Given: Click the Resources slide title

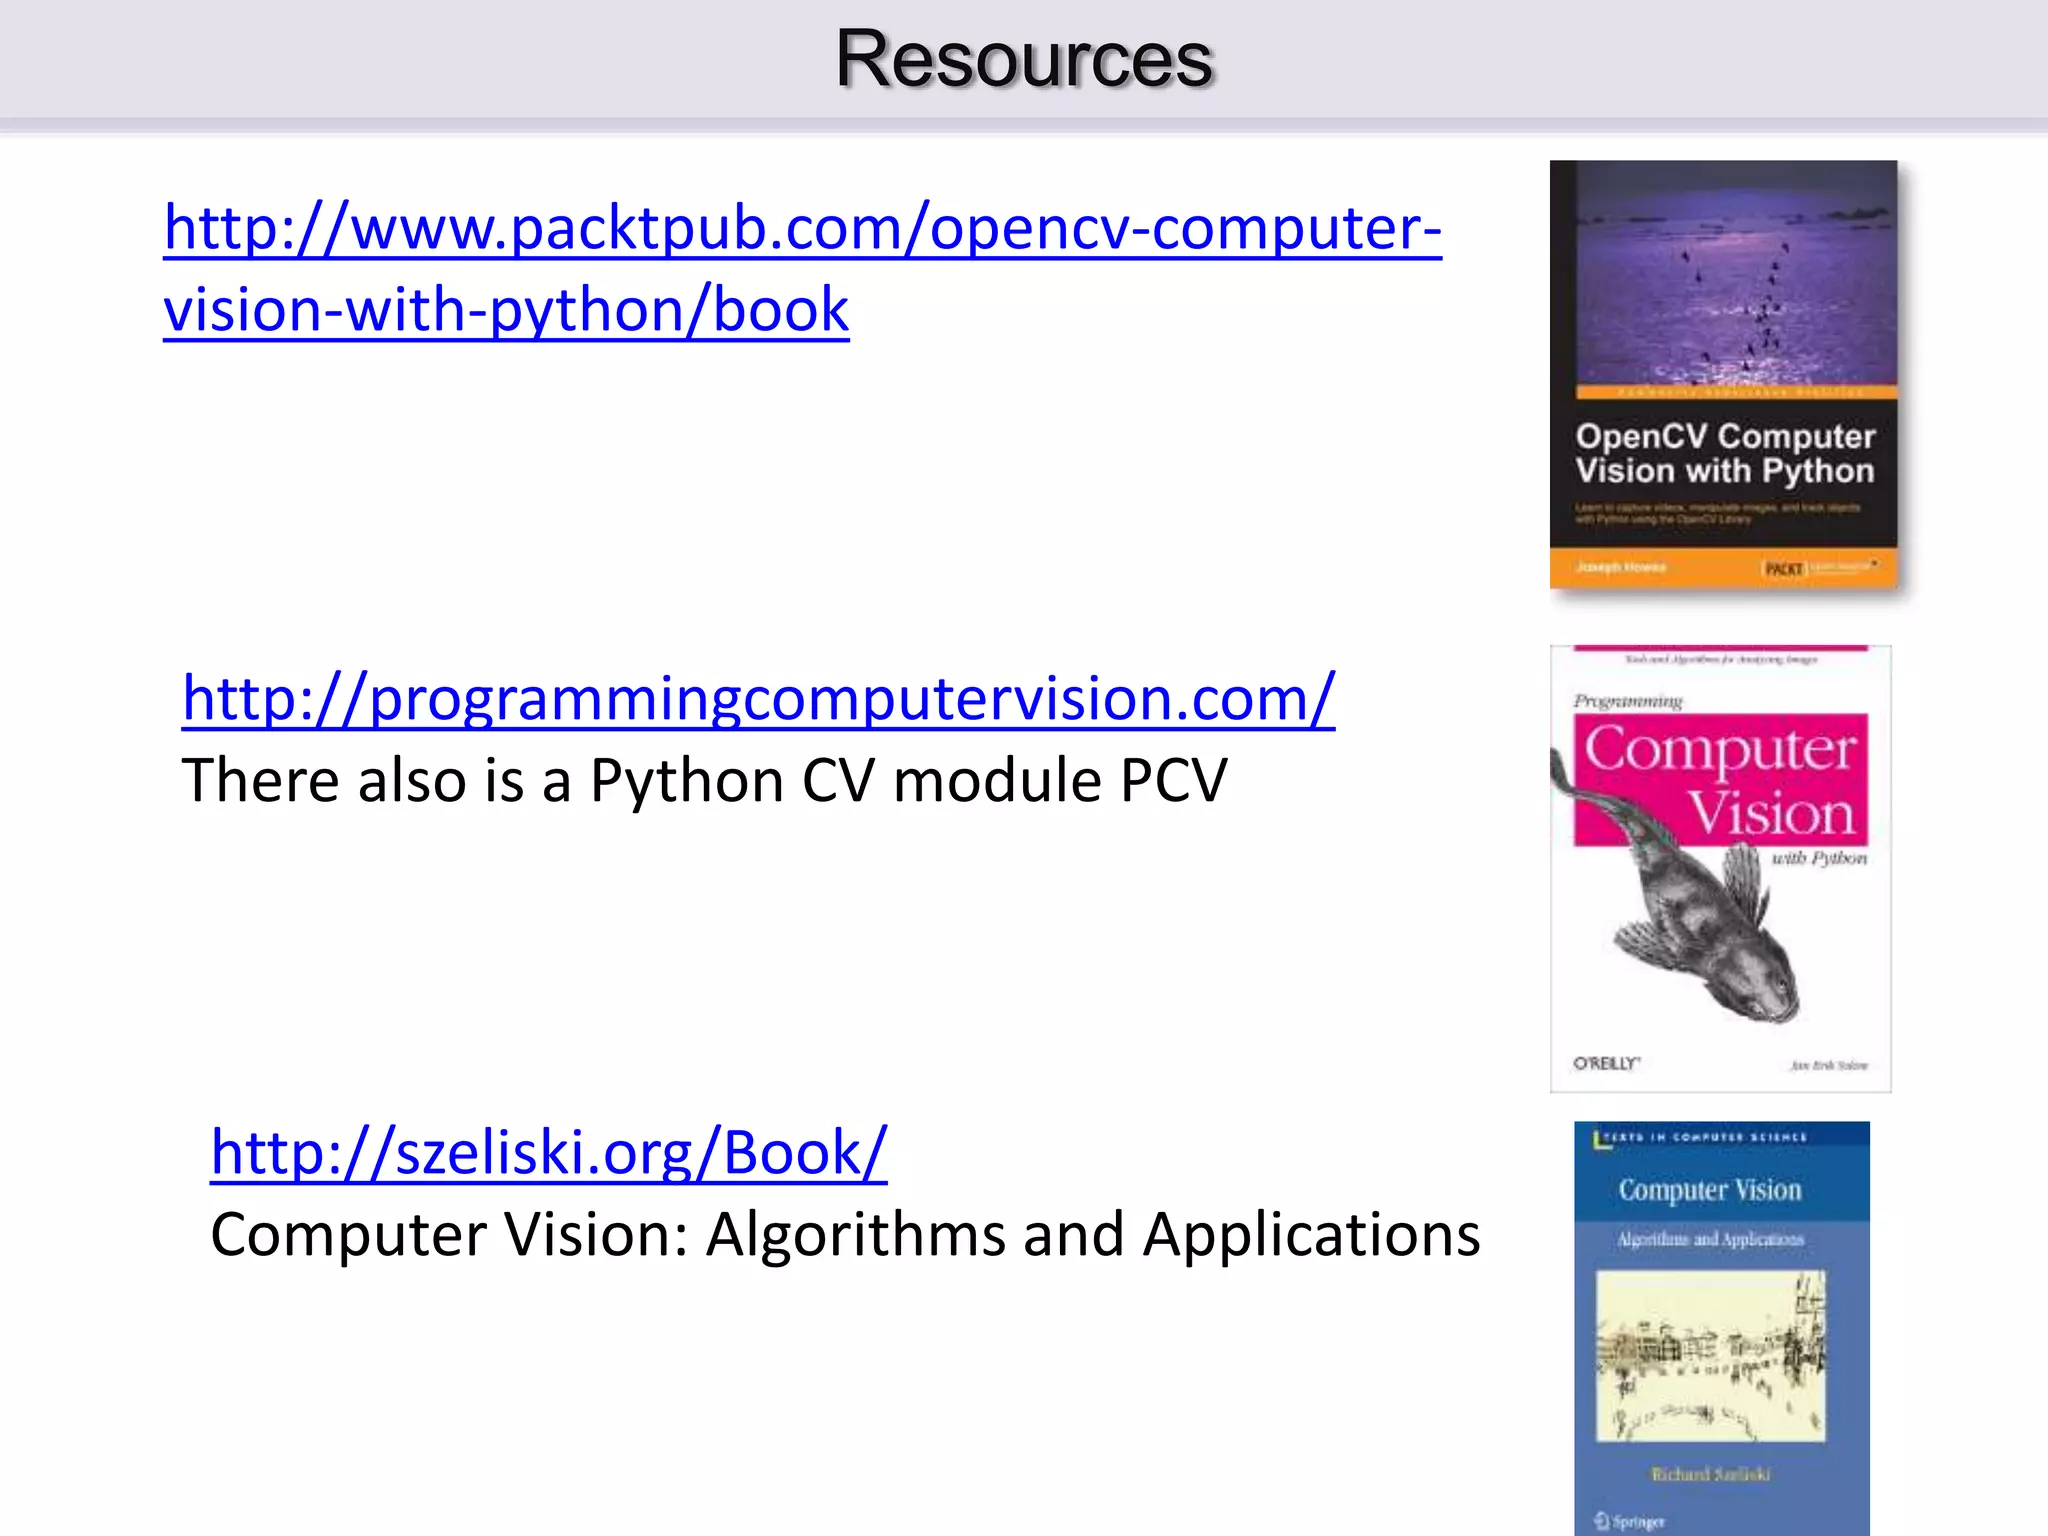Looking at the screenshot, I should pos(1024,59).
